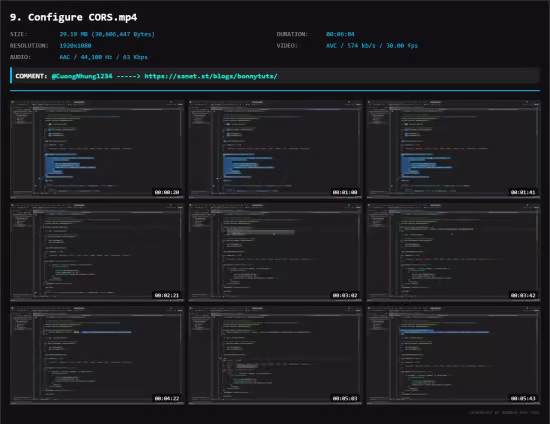Select the title '9. Configure CORS.mp4'
This screenshot has height=424, width=550.
tap(73, 17)
